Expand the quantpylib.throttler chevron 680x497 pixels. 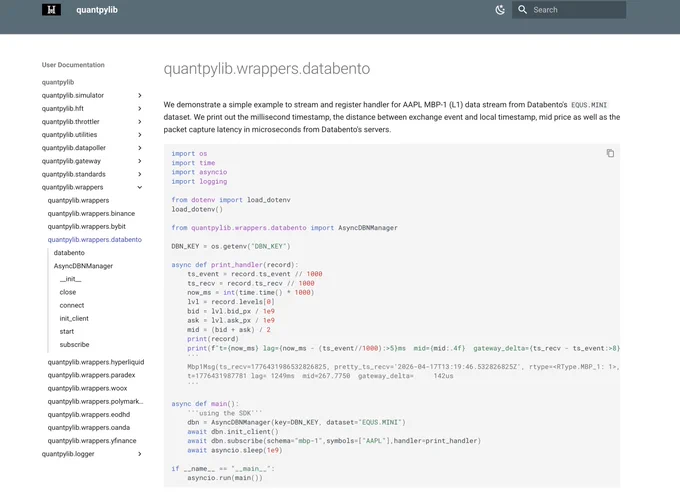click(140, 121)
